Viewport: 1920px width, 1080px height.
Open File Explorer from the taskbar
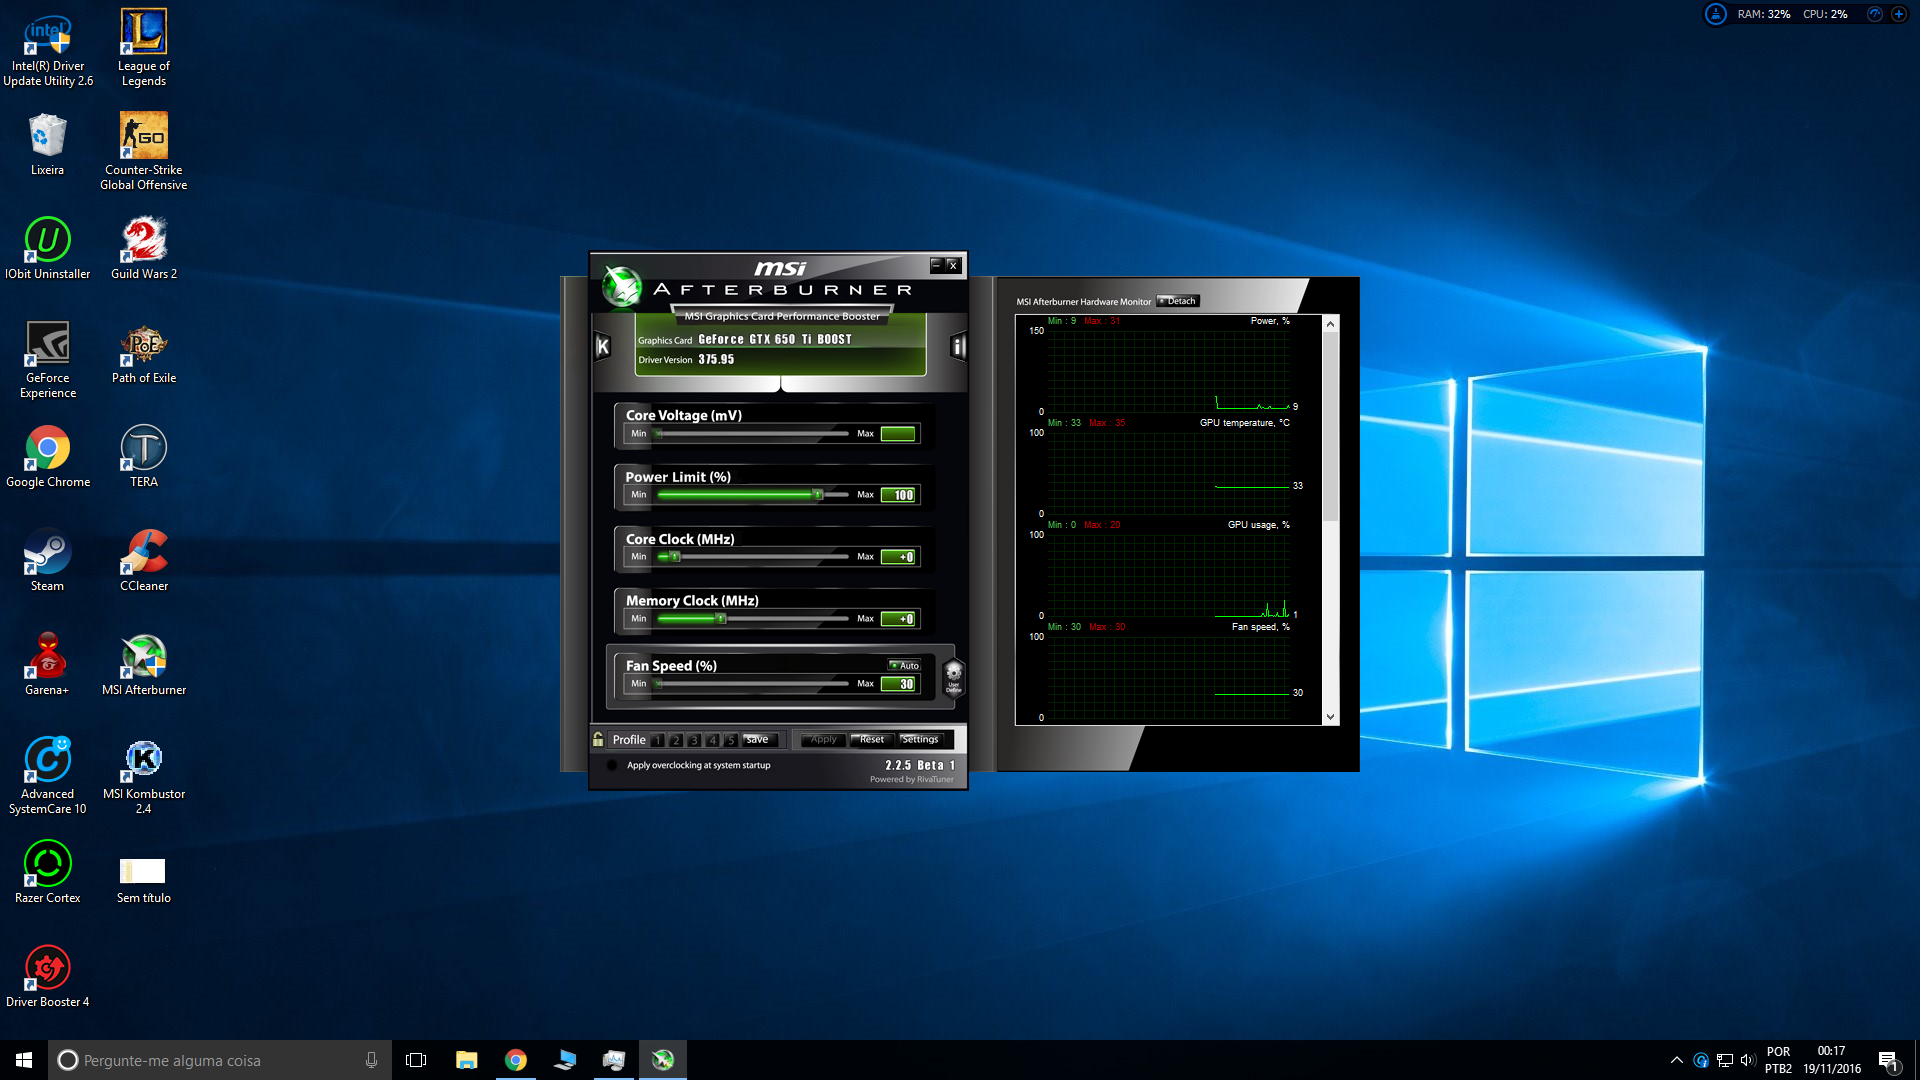[466, 1060]
